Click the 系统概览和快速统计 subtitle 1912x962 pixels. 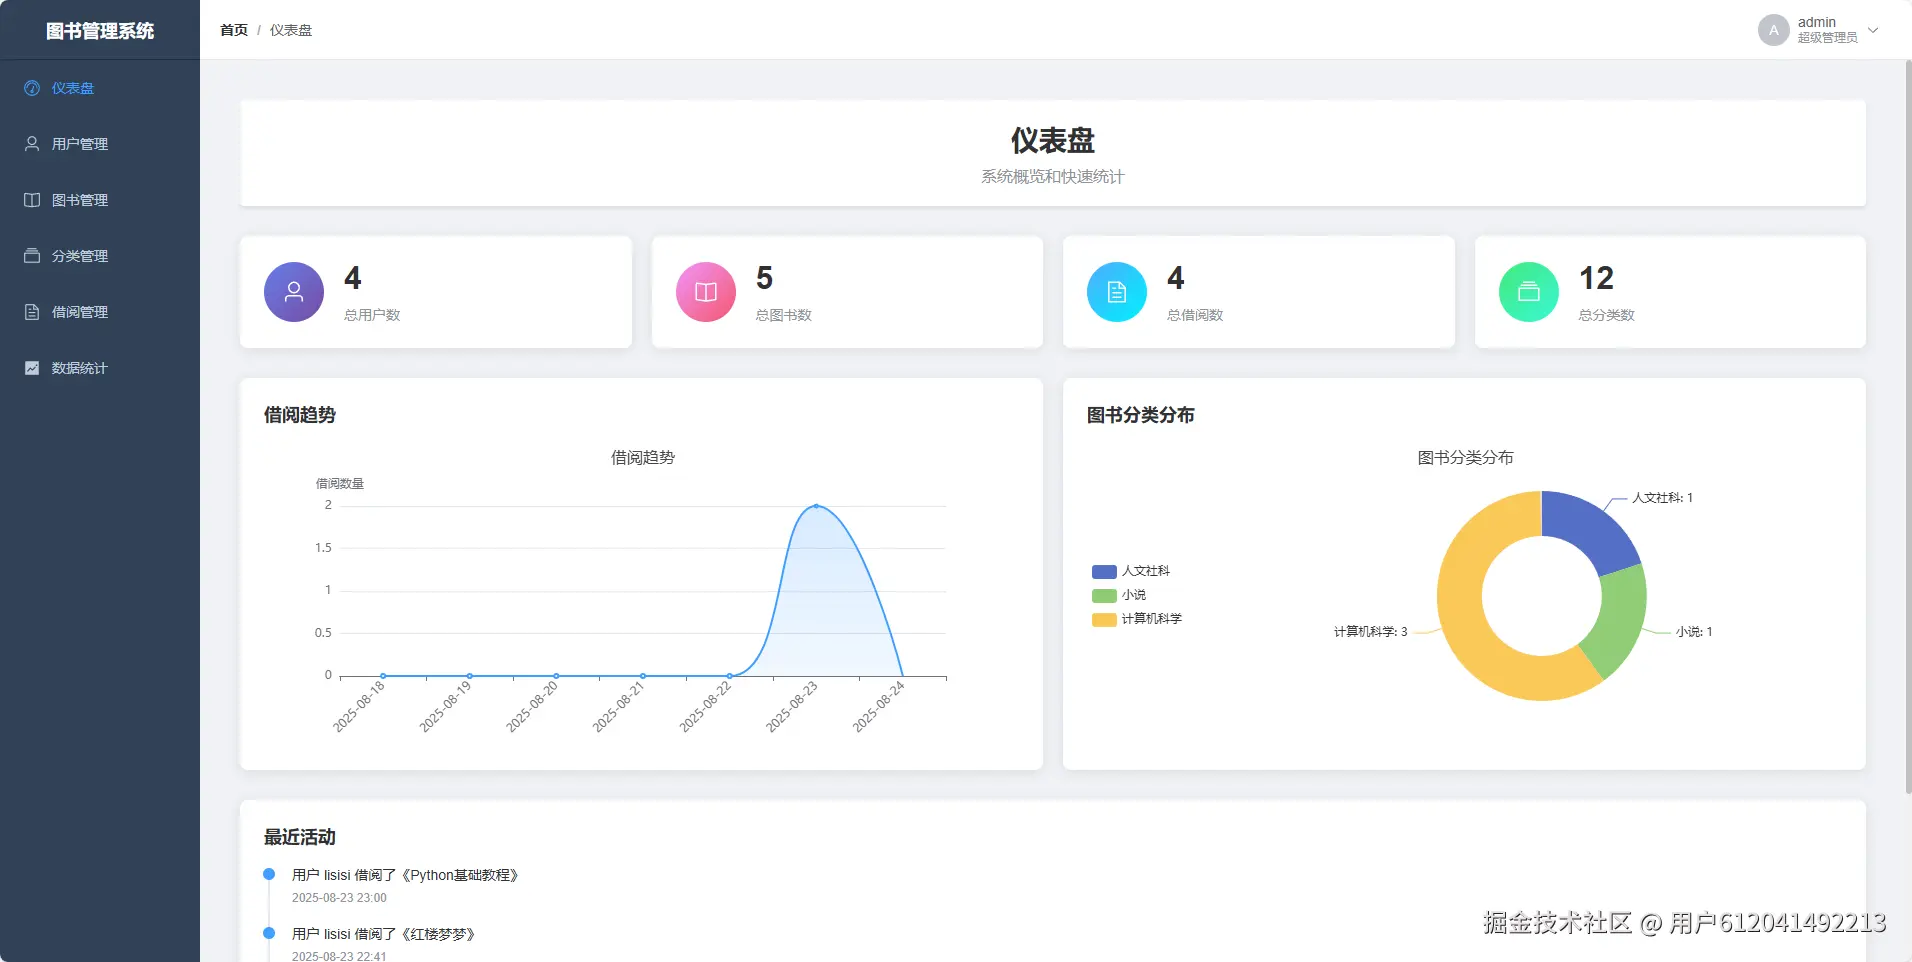pyautogui.click(x=1053, y=177)
